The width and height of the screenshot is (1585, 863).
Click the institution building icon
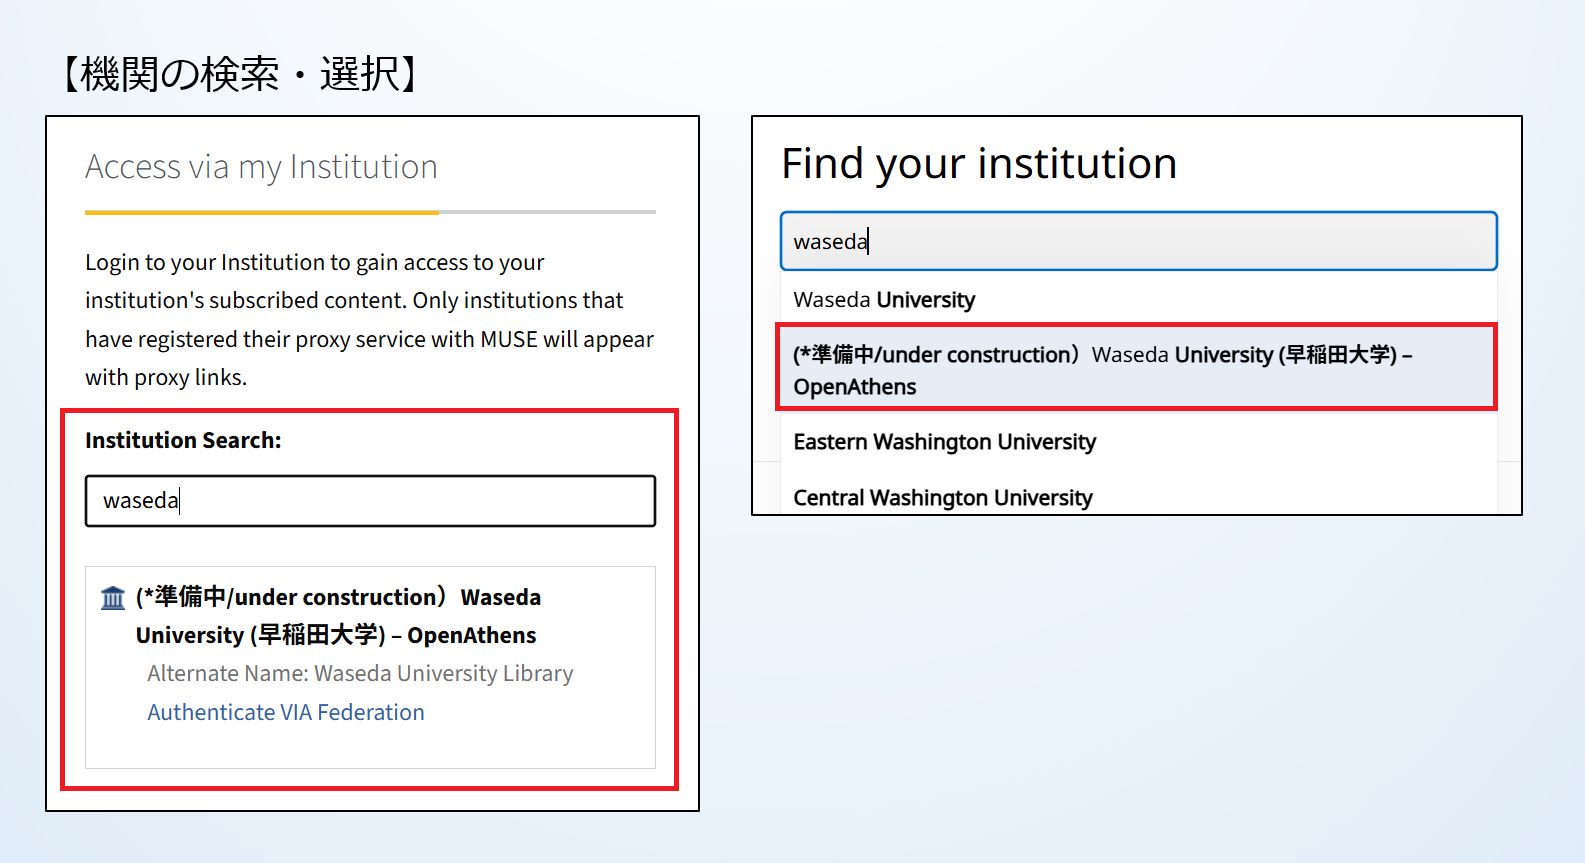113,598
